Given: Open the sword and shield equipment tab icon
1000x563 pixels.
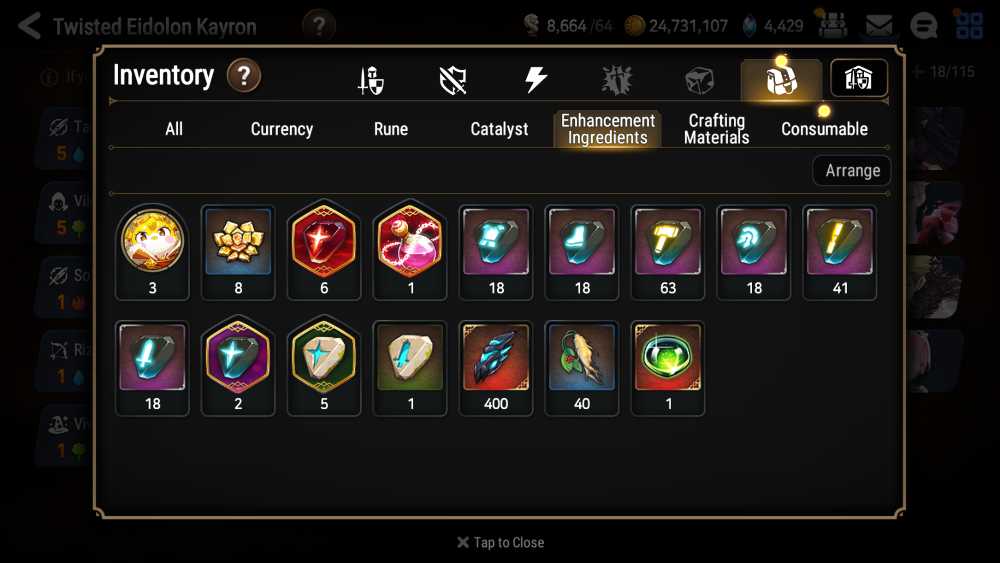Looking at the screenshot, I should tap(371, 80).
